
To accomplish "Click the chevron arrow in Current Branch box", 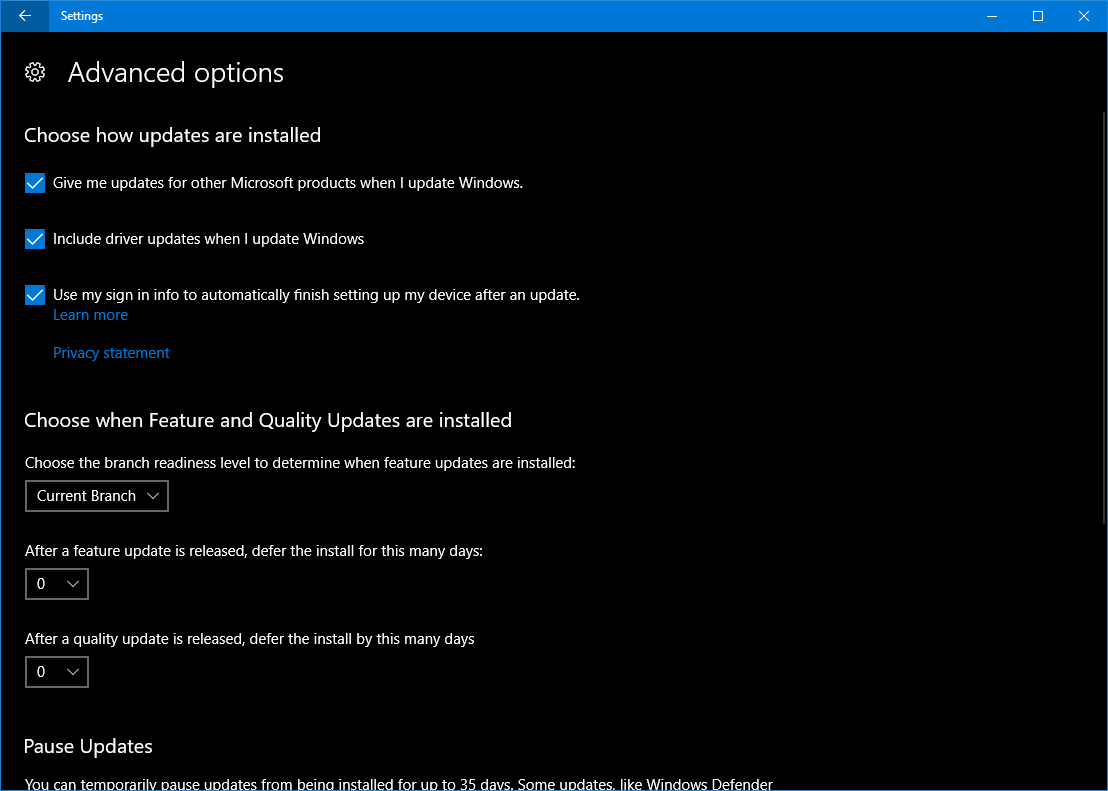I will [153, 496].
